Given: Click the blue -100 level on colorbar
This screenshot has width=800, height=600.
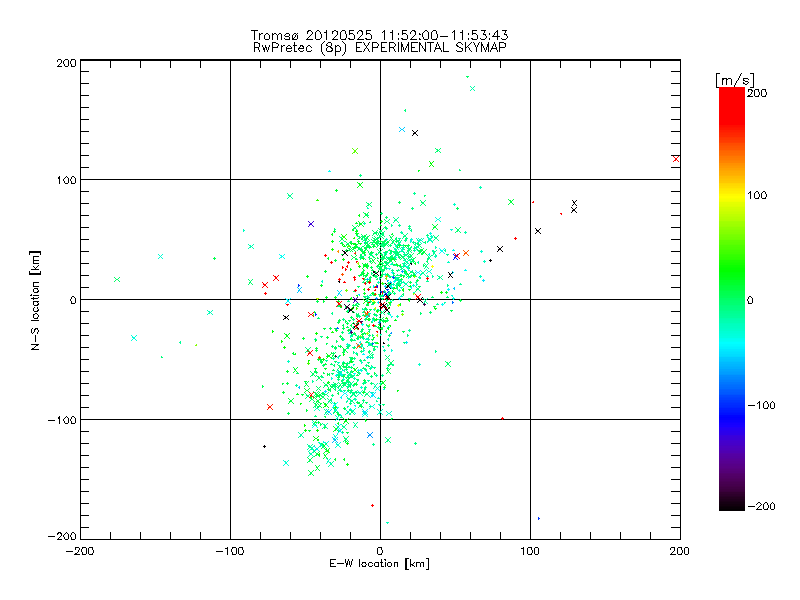Looking at the screenshot, I should pos(732,406).
